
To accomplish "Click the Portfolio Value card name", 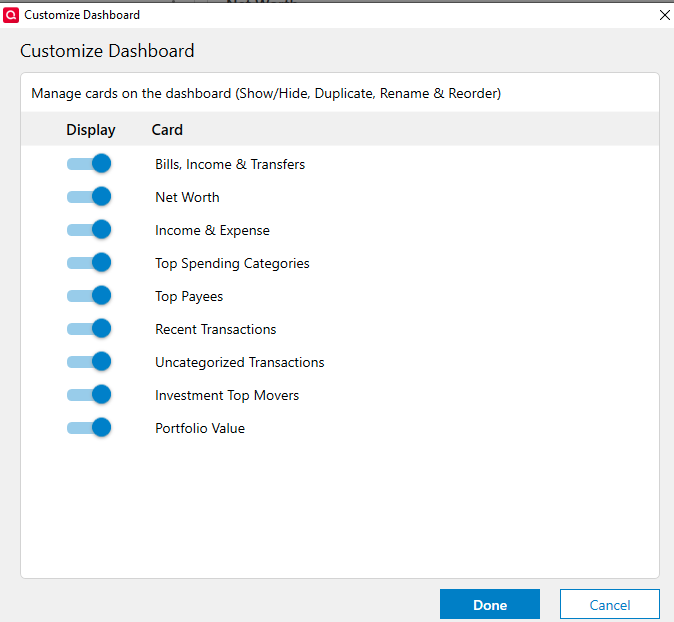I will [x=200, y=428].
